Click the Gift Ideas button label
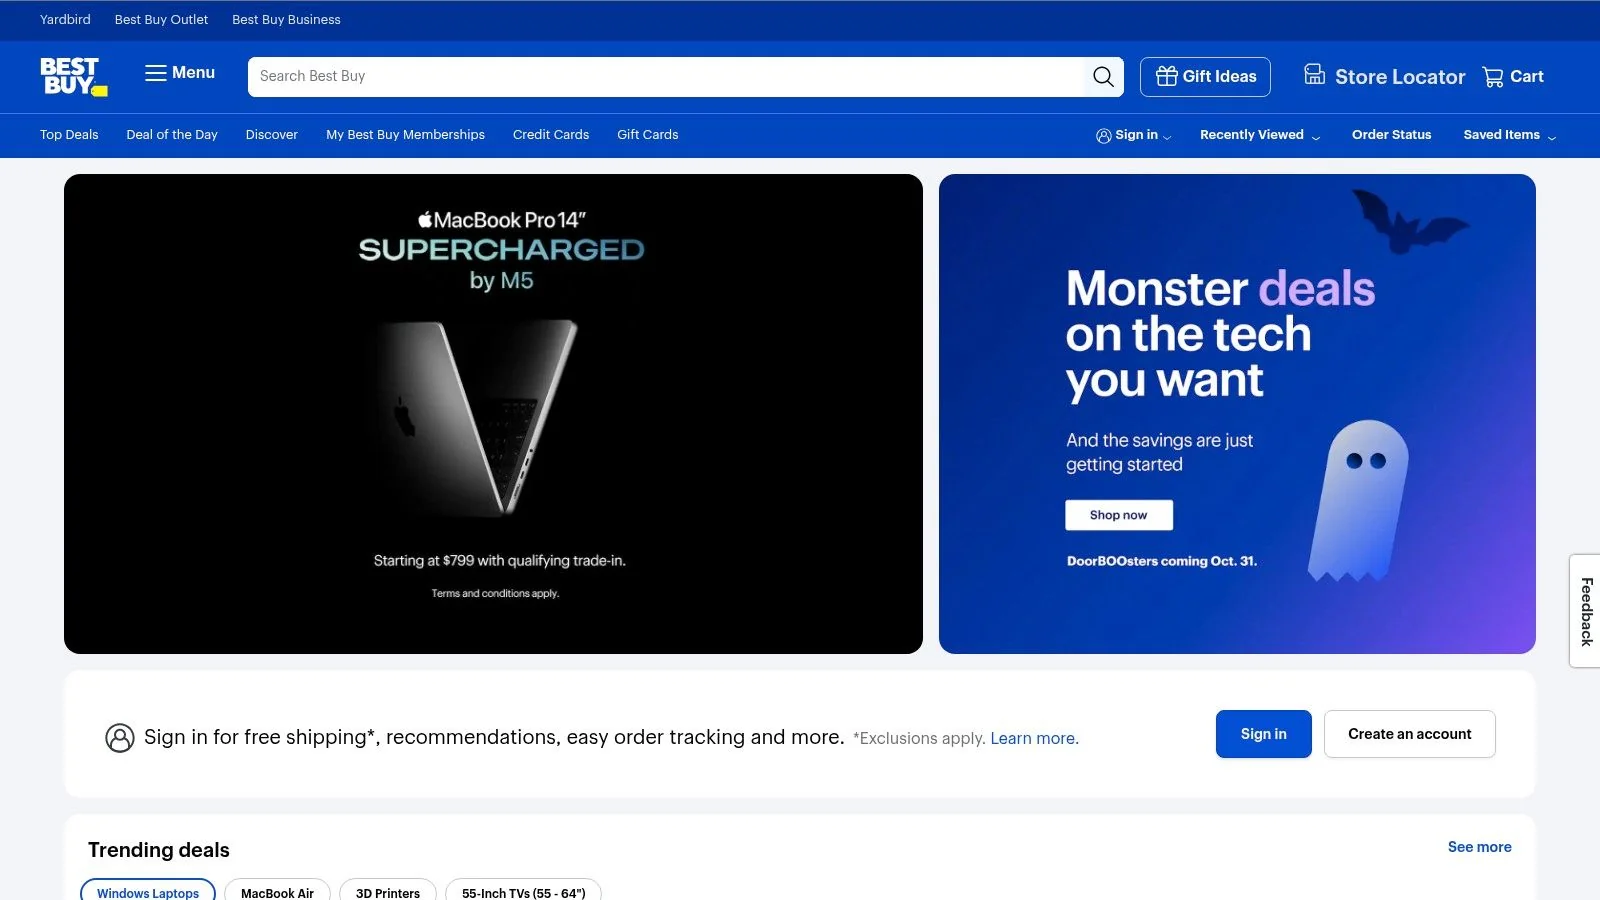This screenshot has height=900, width=1600. [x=1219, y=77]
